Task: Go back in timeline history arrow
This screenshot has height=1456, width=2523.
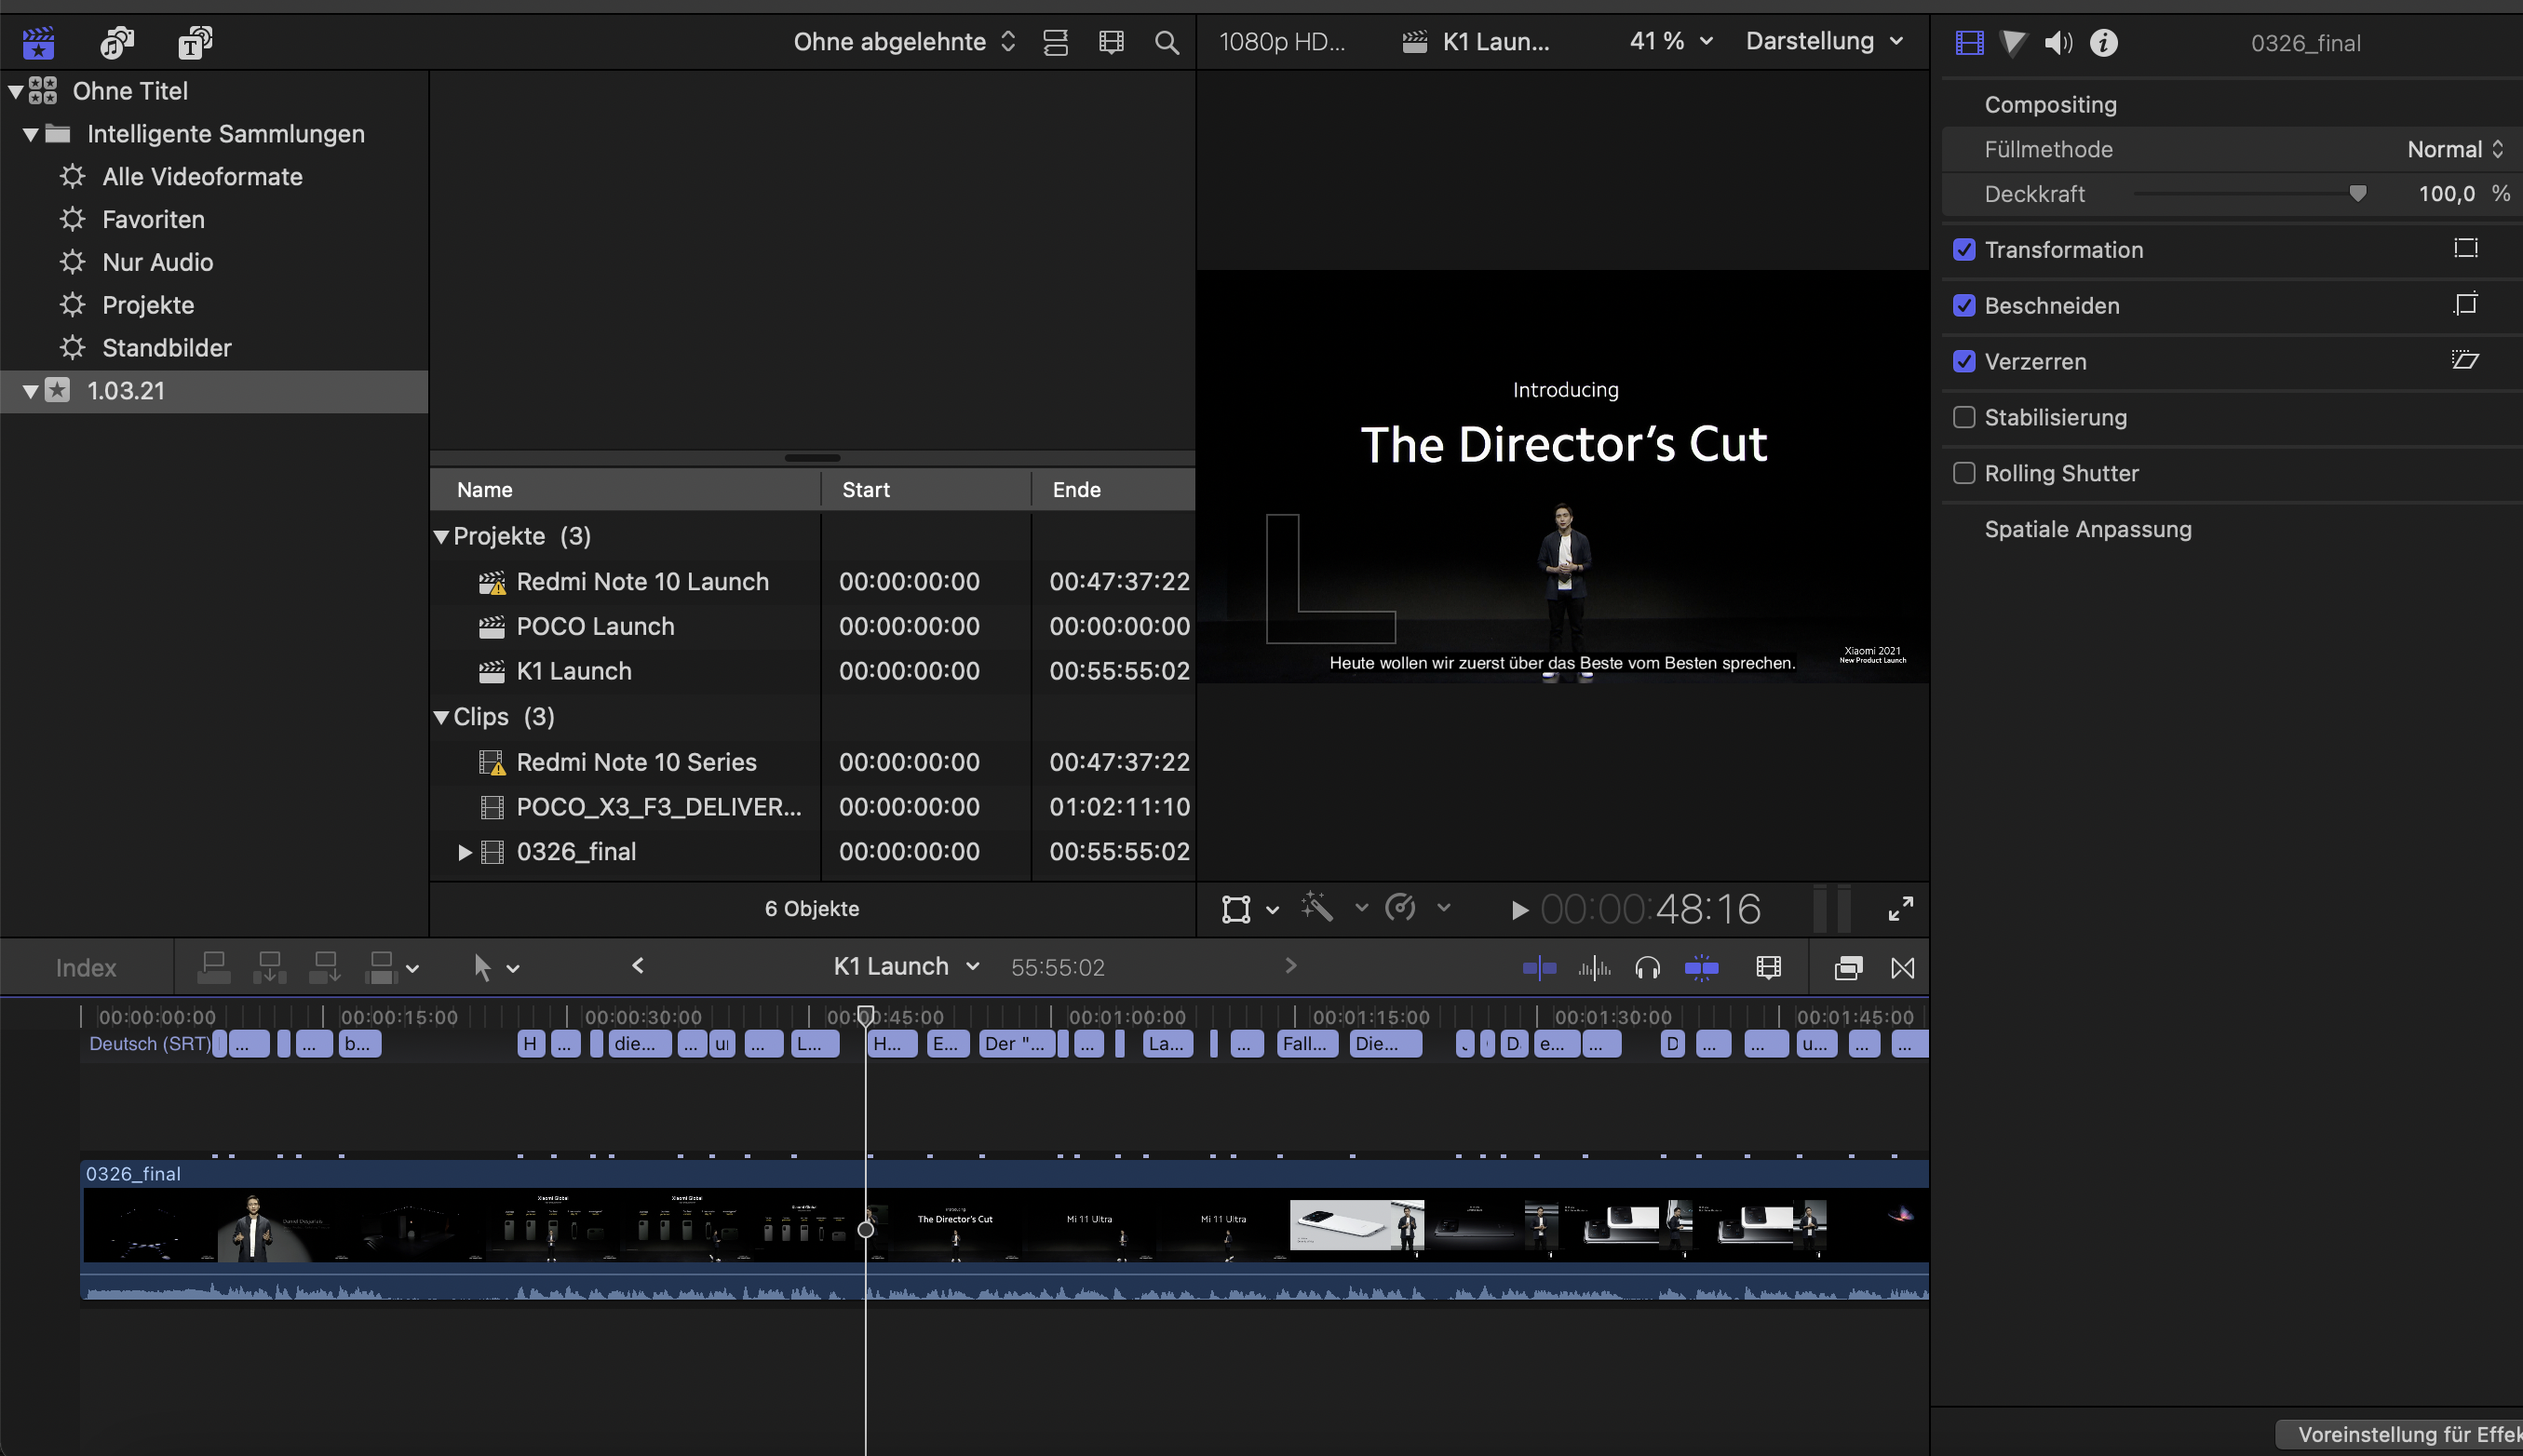Action: (638, 966)
